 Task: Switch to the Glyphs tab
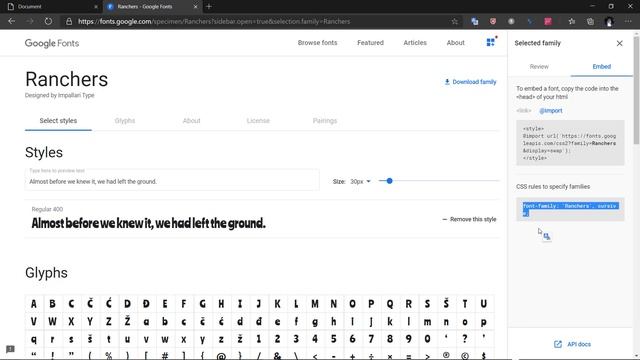point(125,121)
